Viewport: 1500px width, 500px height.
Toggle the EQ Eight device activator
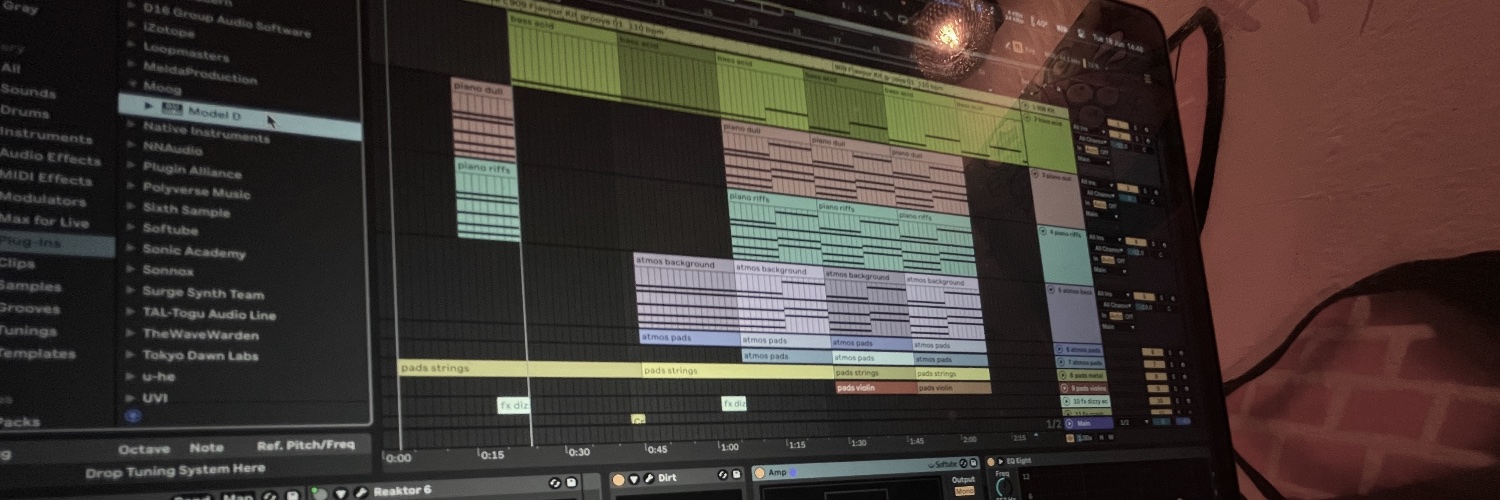(991, 461)
